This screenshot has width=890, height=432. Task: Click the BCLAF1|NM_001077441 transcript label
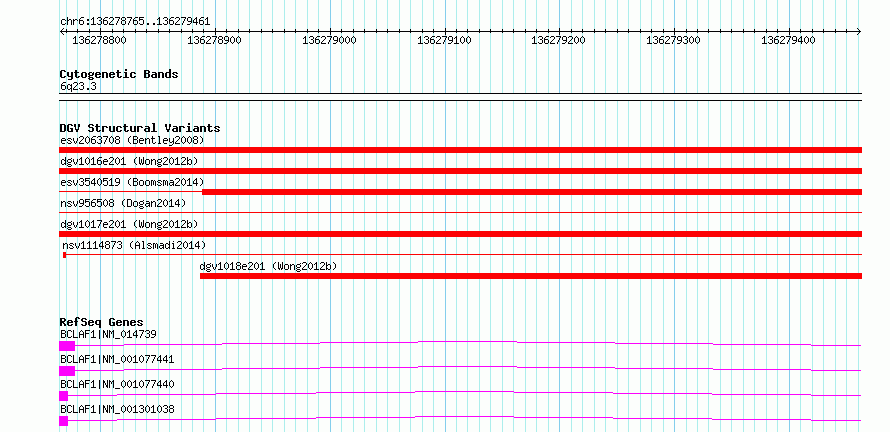click(x=117, y=359)
